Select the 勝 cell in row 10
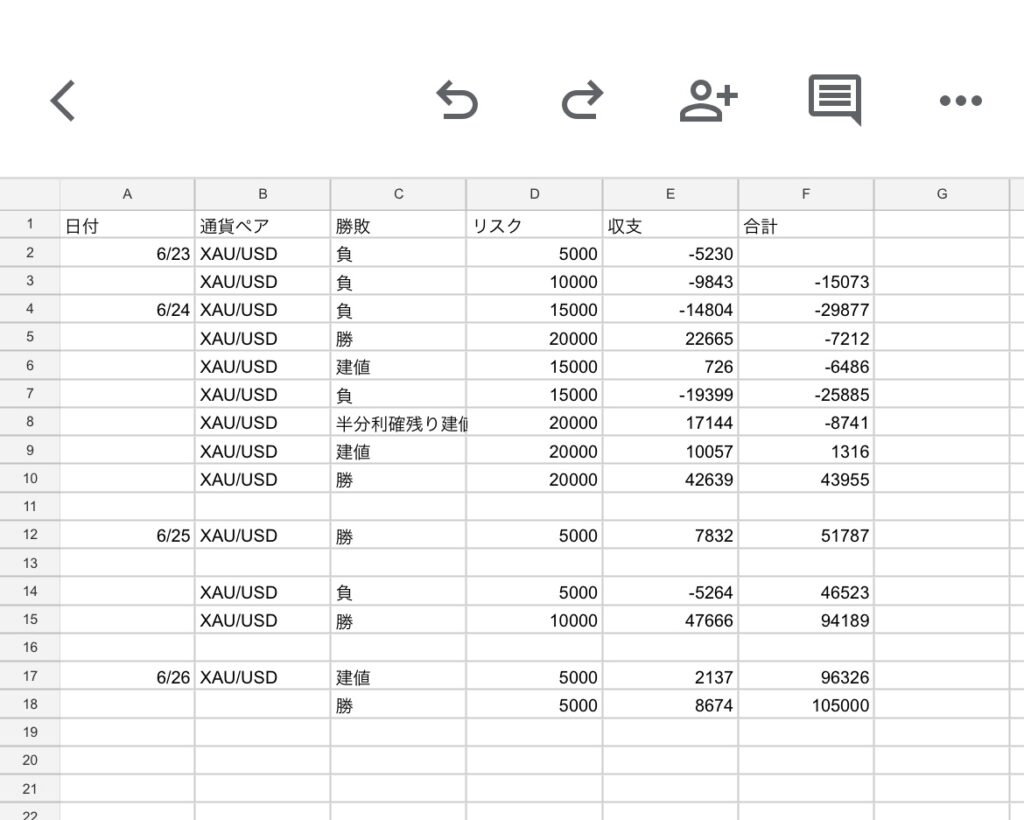1024x820 pixels. (398, 479)
